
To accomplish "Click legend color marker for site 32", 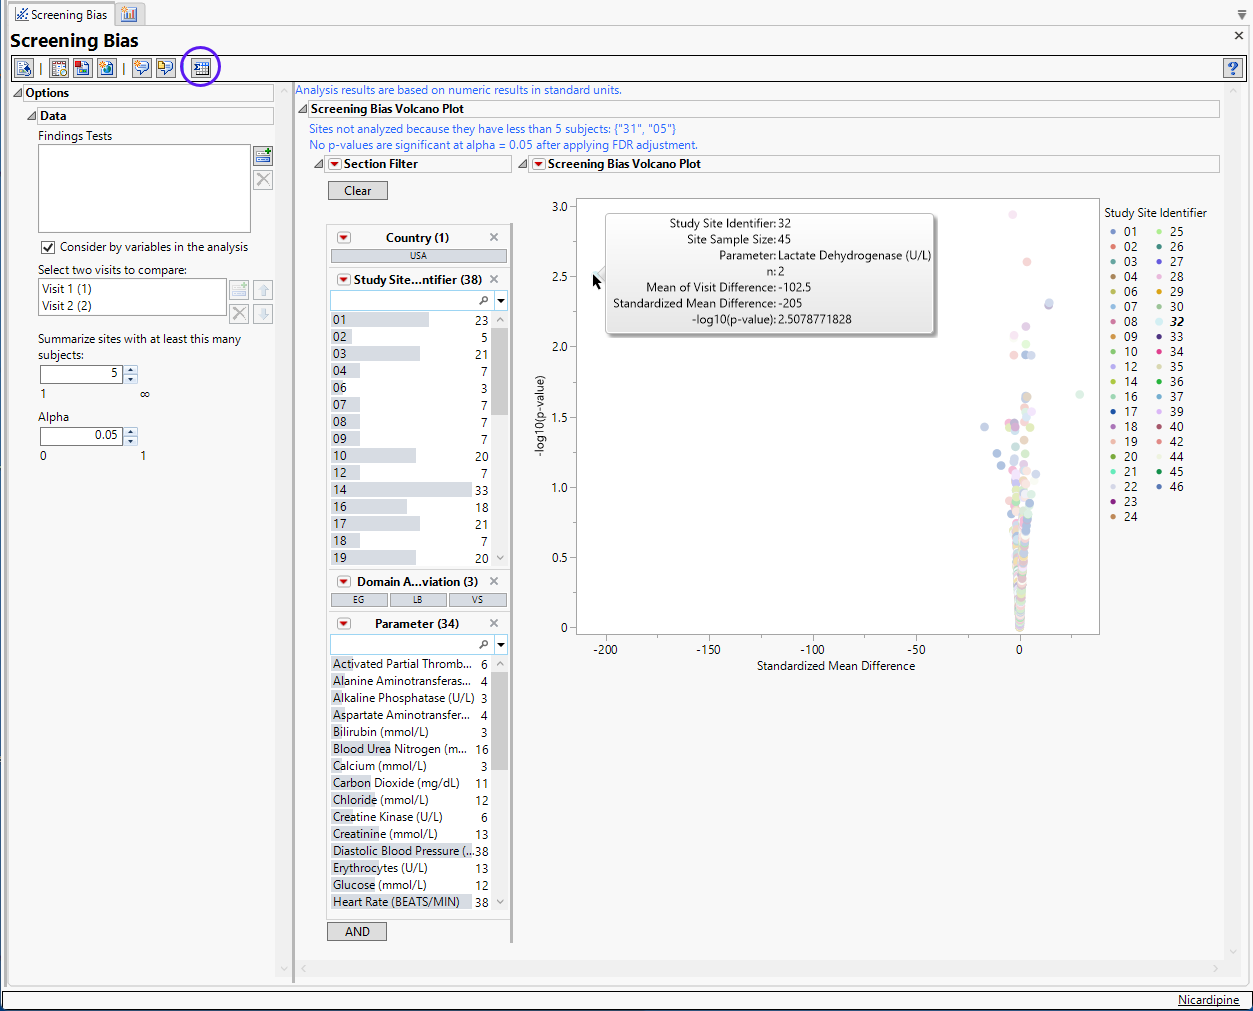I will tap(1160, 322).
